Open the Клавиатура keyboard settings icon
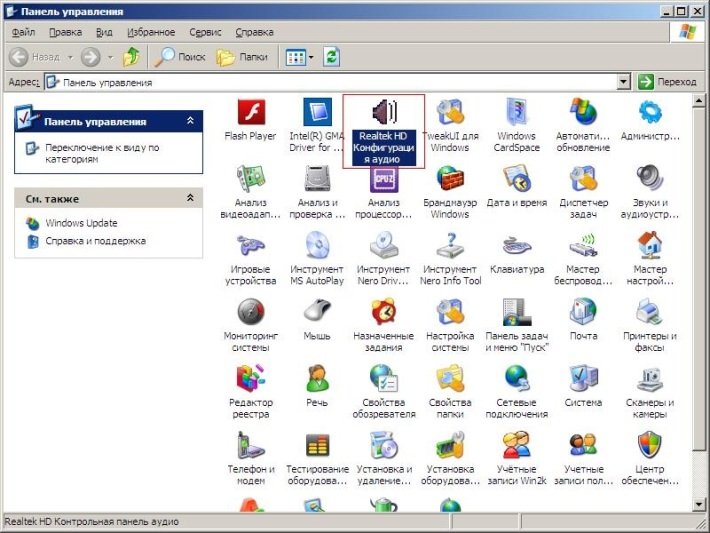 (516, 247)
